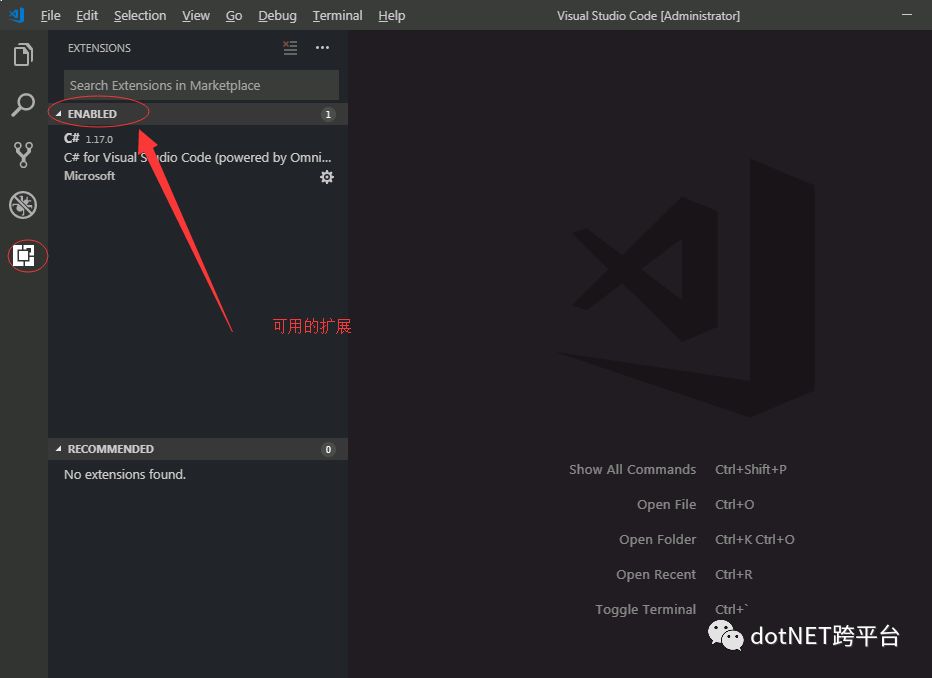The width and height of the screenshot is (932, 678).
Task: Click Show All Commands shortcut hint
Action: tap(678, 469)
